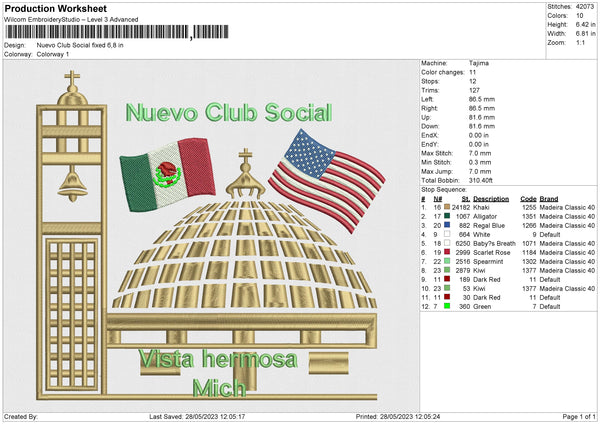Click the 'Green' description in row 12
This screenshot has height=424, width=600.
[482, 307]
